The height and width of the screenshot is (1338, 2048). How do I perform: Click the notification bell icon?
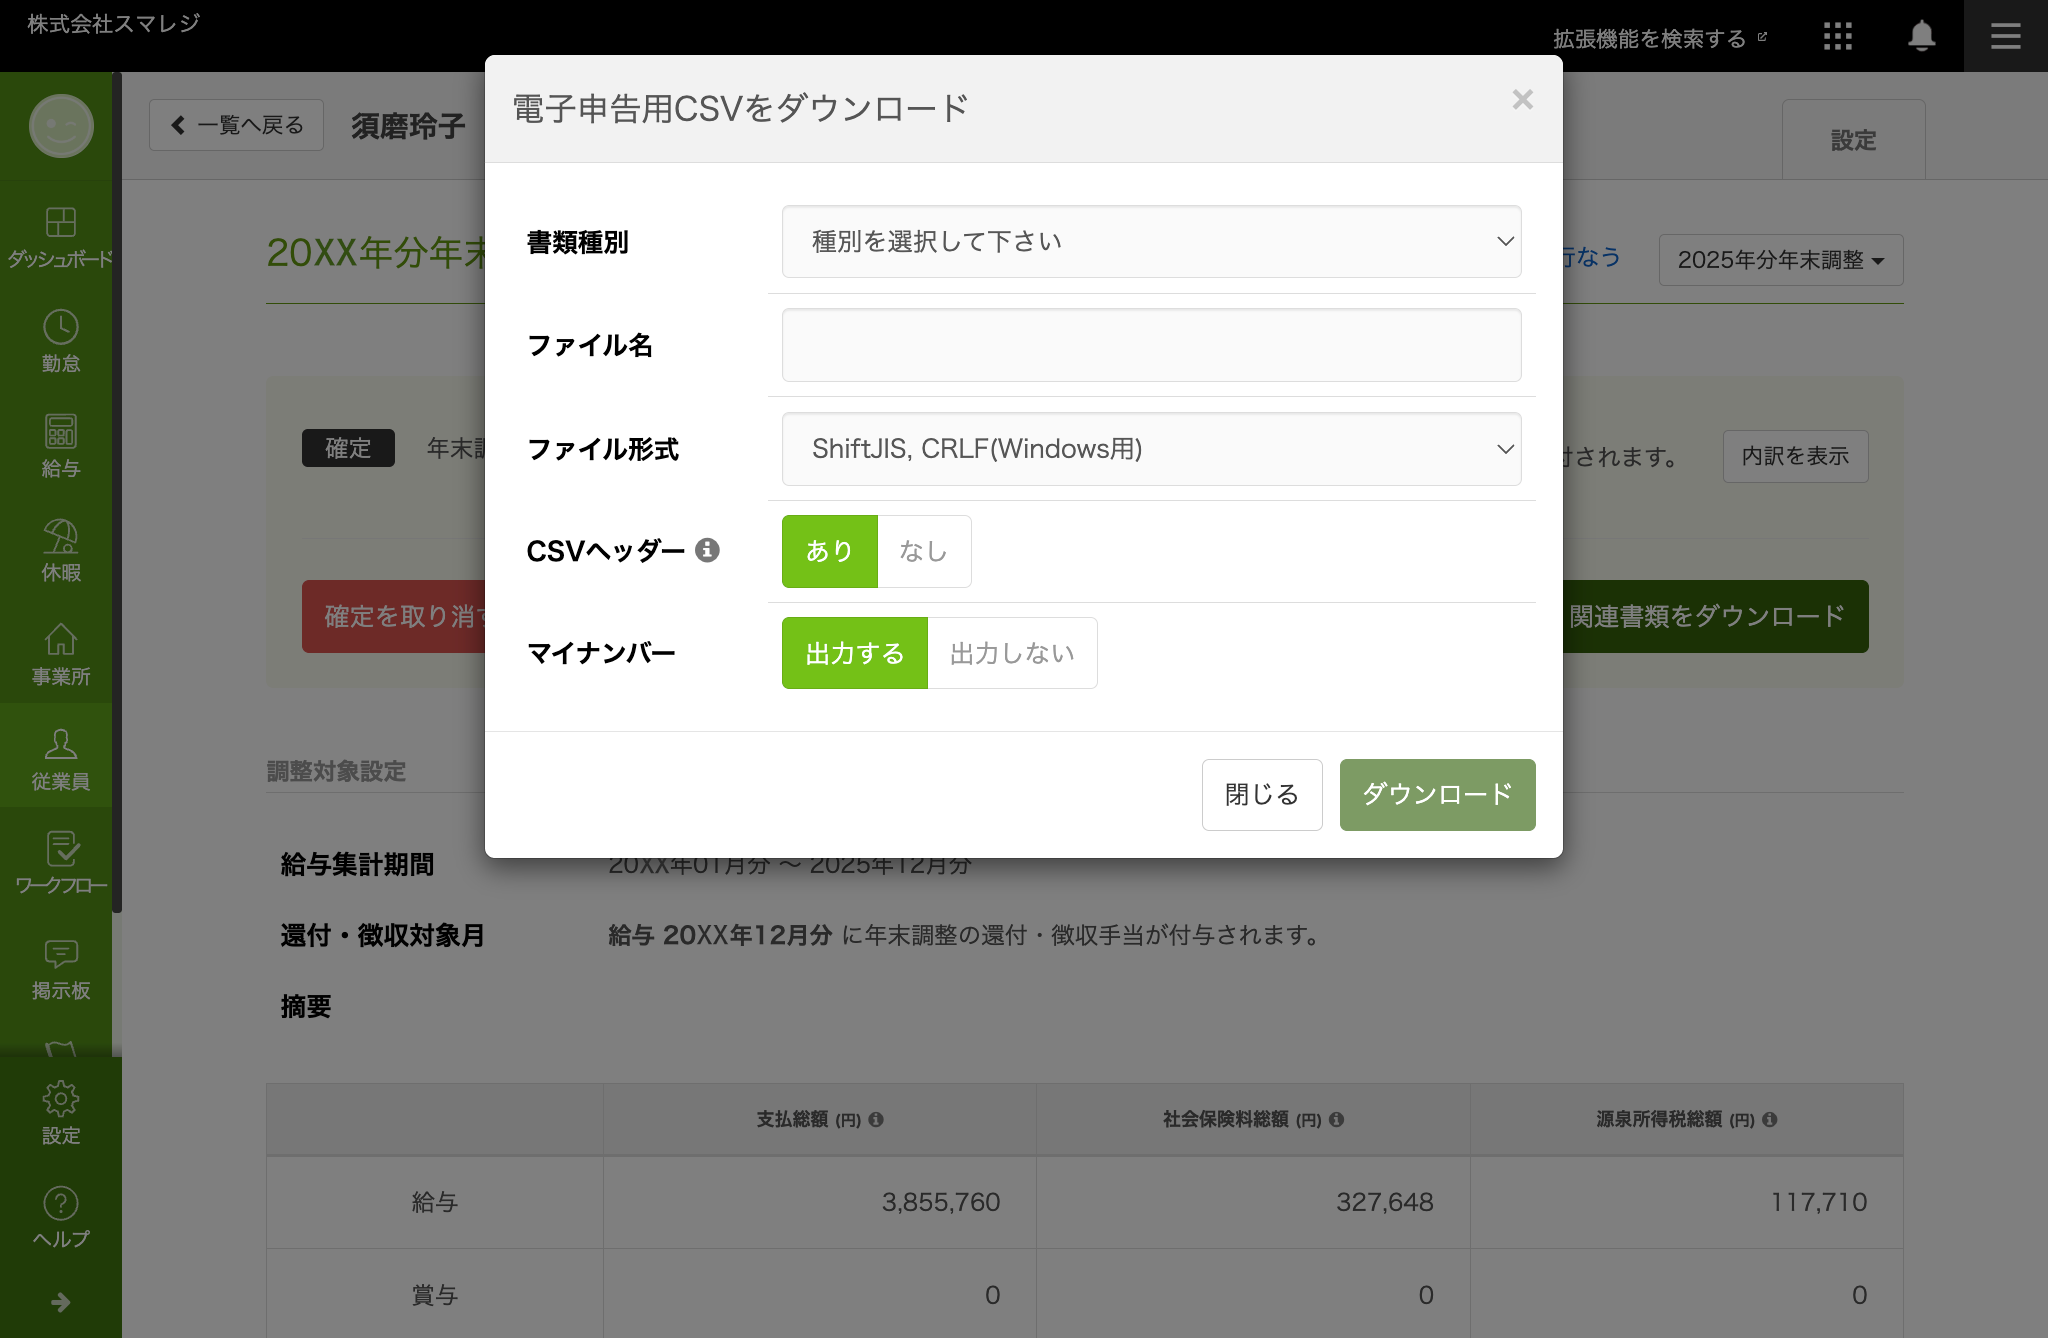1921,37
